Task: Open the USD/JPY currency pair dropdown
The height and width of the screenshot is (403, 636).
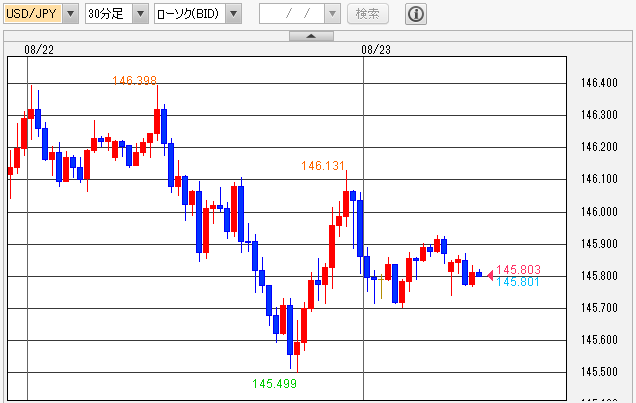Action: [71, 14]
